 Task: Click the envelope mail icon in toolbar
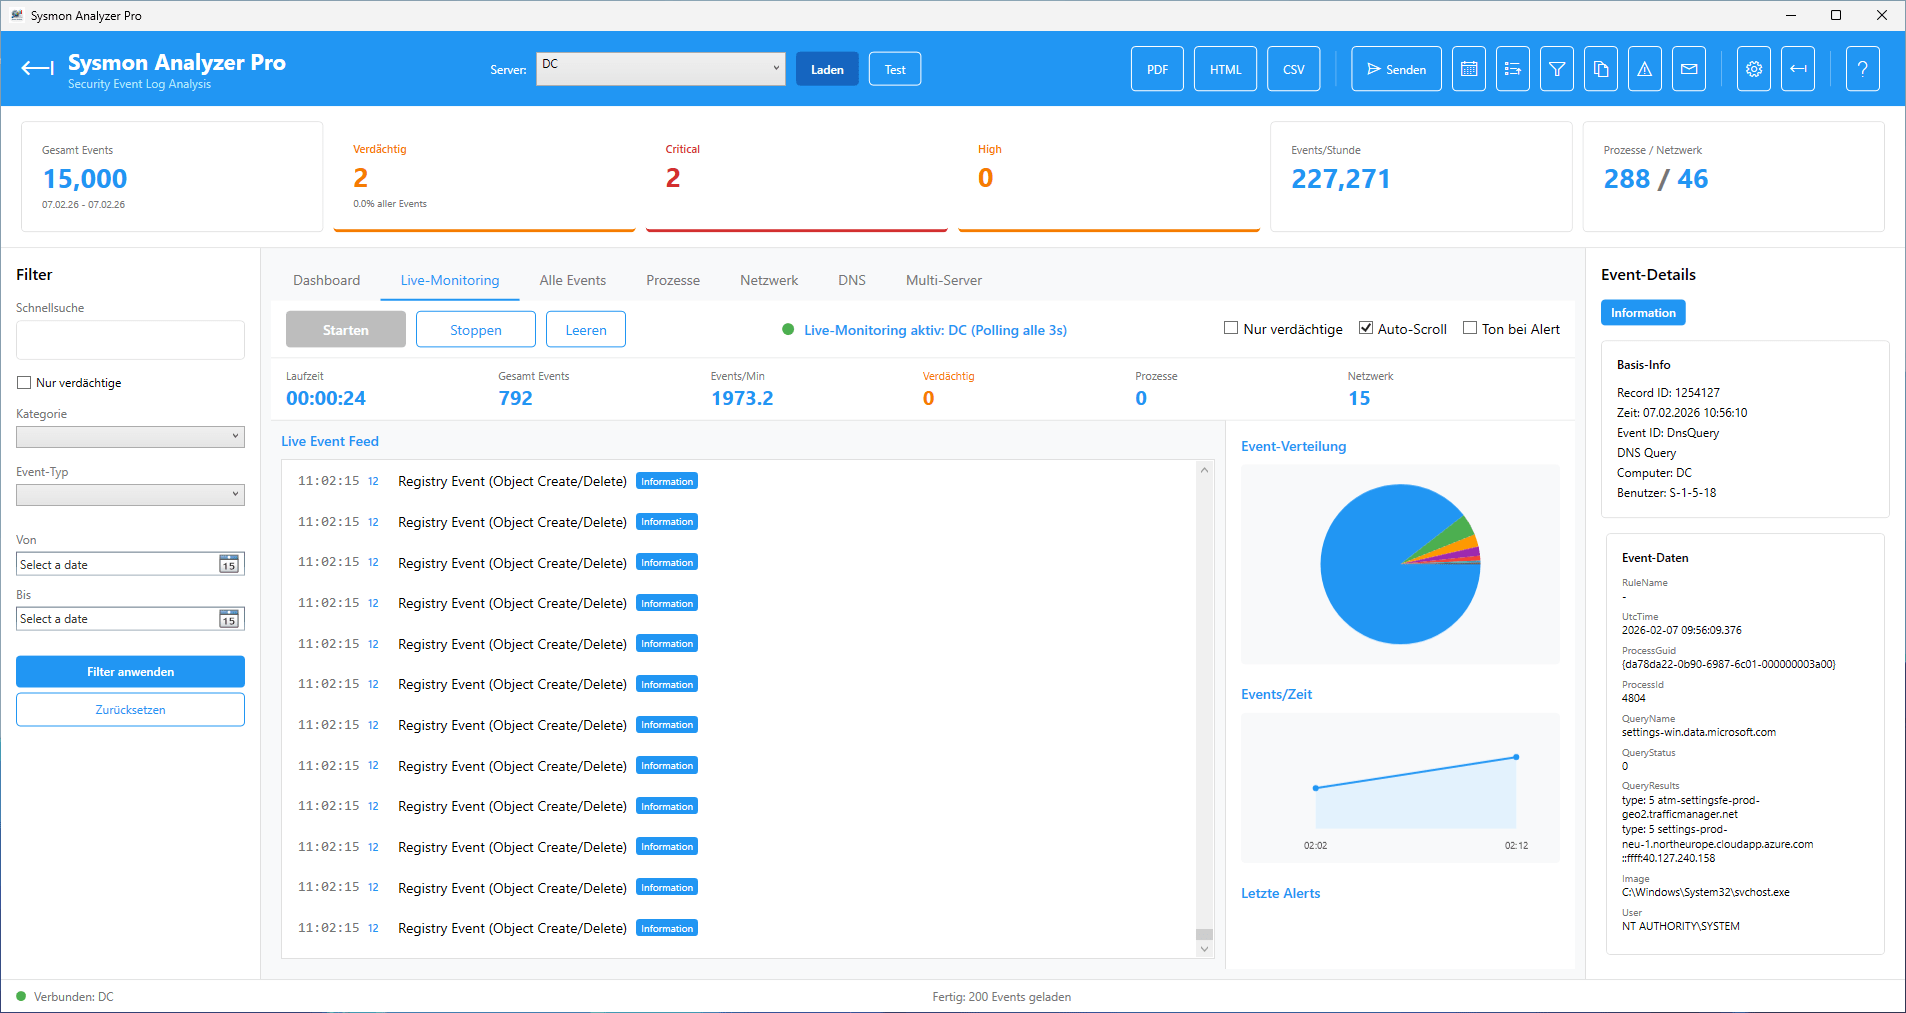(1688, 69)
